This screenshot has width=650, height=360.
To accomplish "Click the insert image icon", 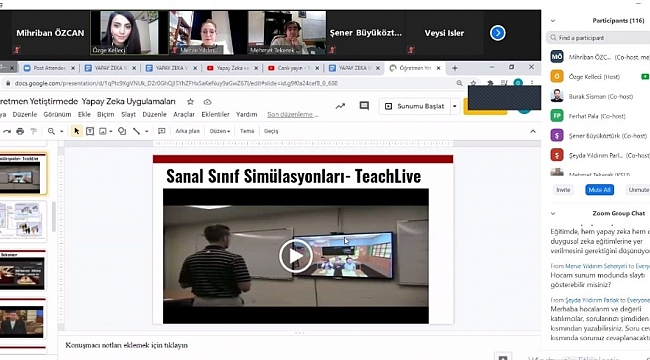I will tap(102, 131).
